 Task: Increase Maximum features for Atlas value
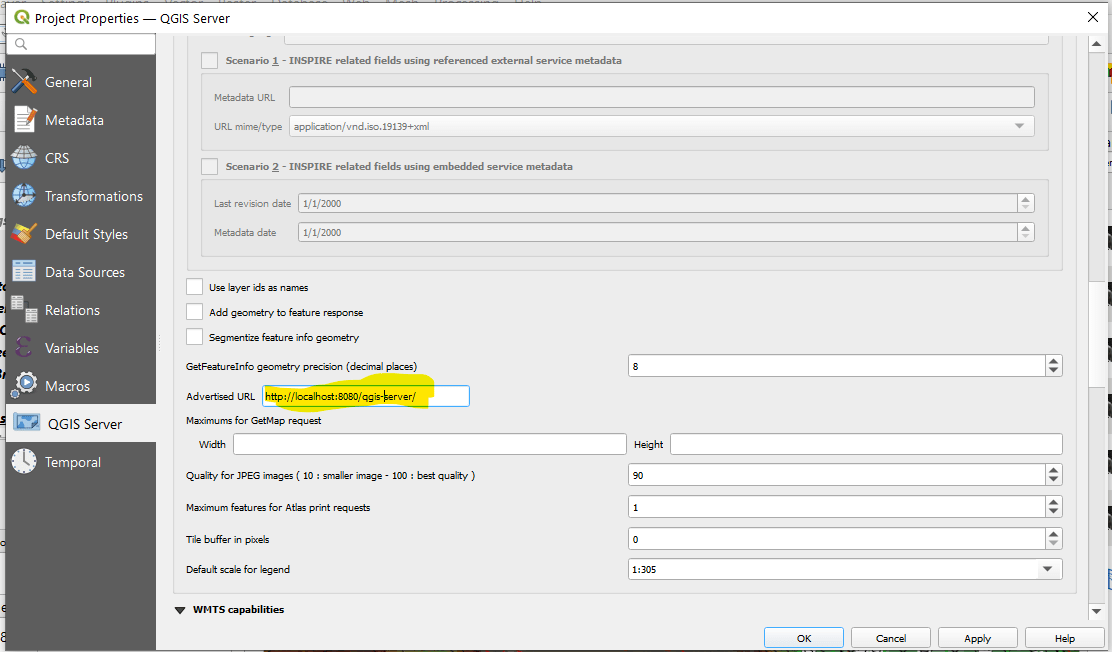1053,502
